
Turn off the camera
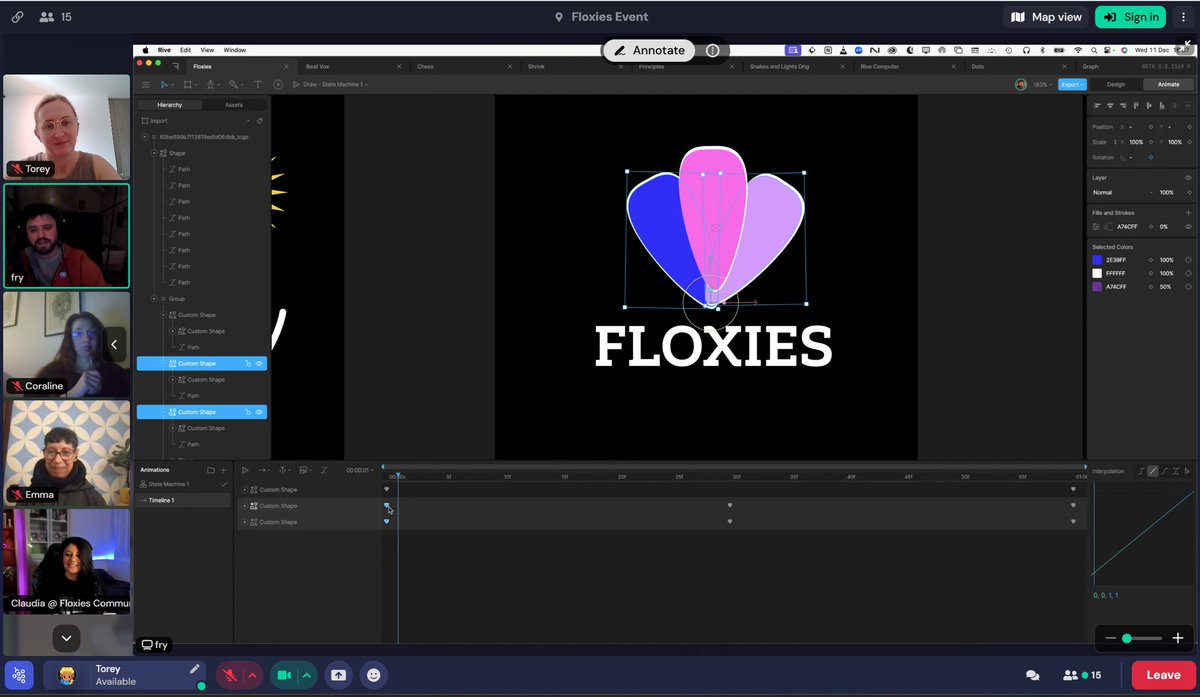(284, 675)
